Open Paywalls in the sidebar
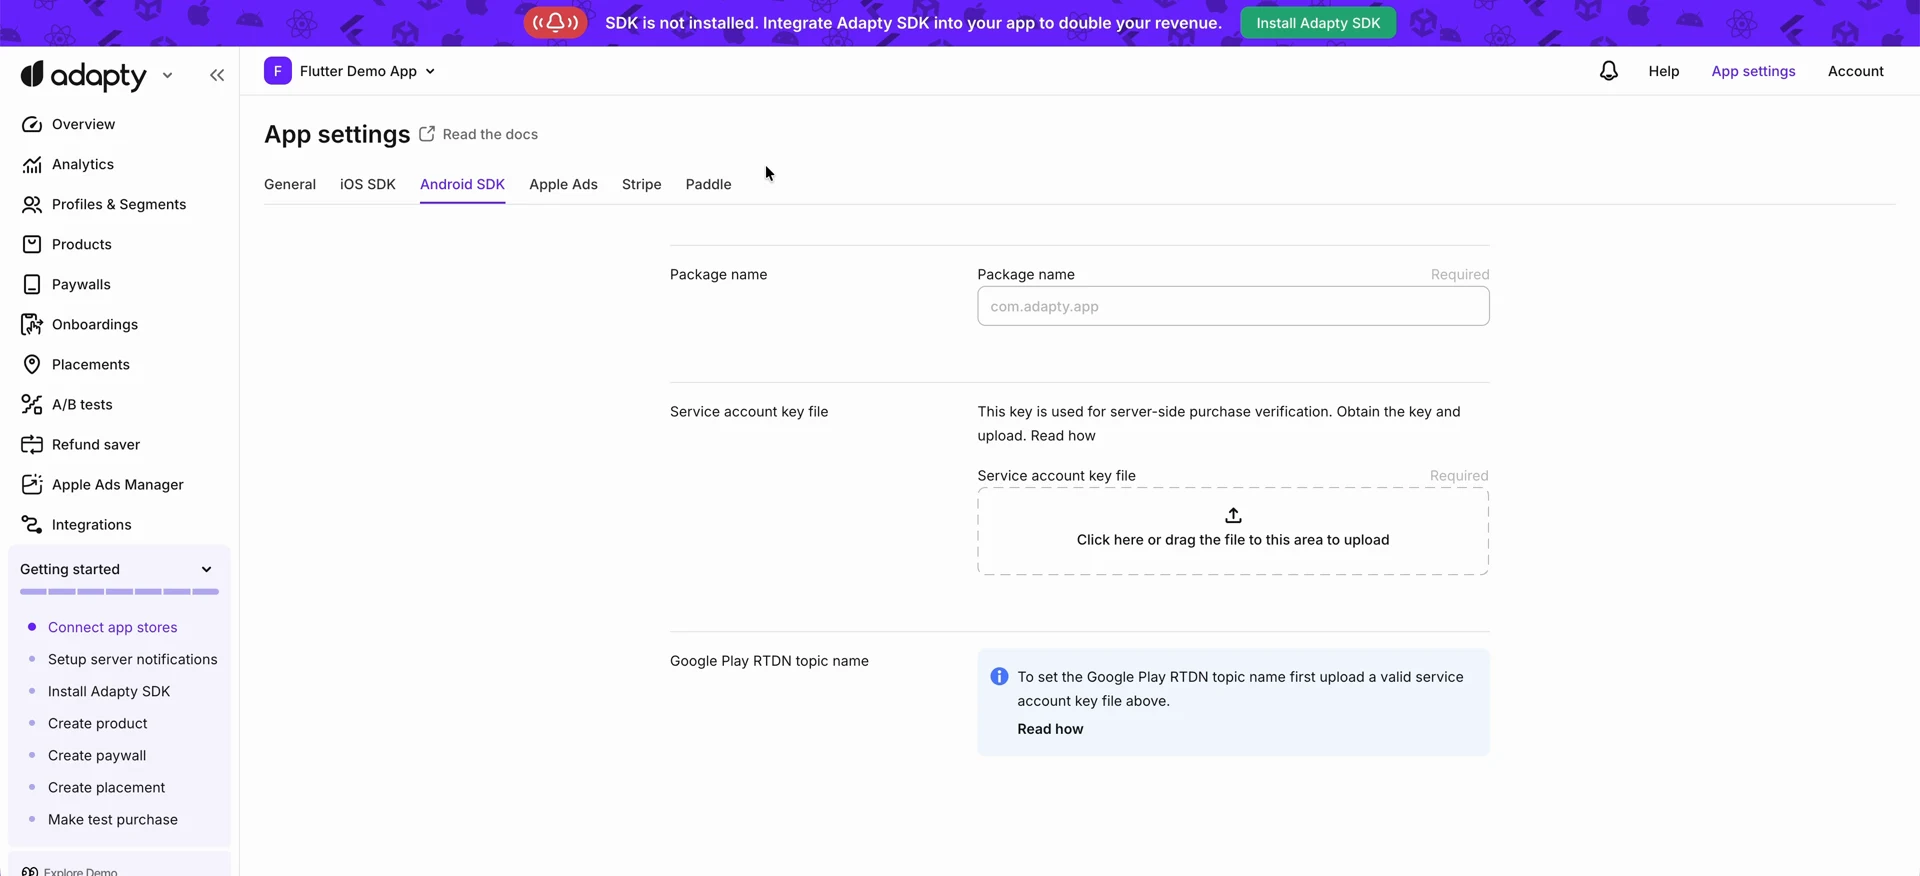Viewport: 1920px width, 876px height. point(81,284)
